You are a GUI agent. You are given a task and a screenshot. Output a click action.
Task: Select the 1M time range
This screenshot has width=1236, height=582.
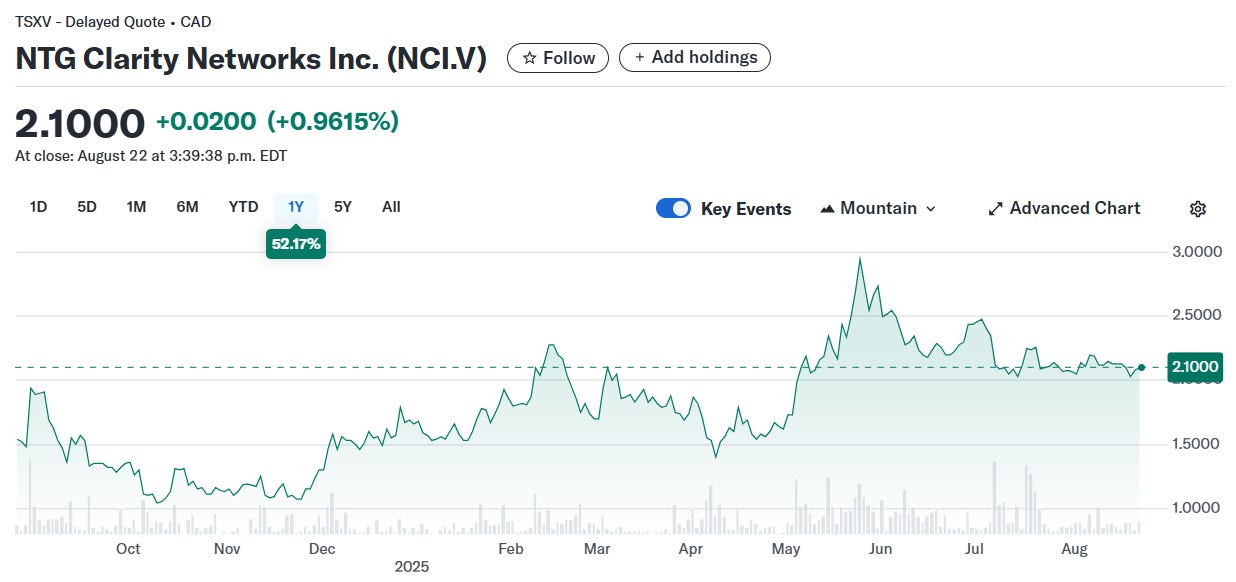pos(137,207)
